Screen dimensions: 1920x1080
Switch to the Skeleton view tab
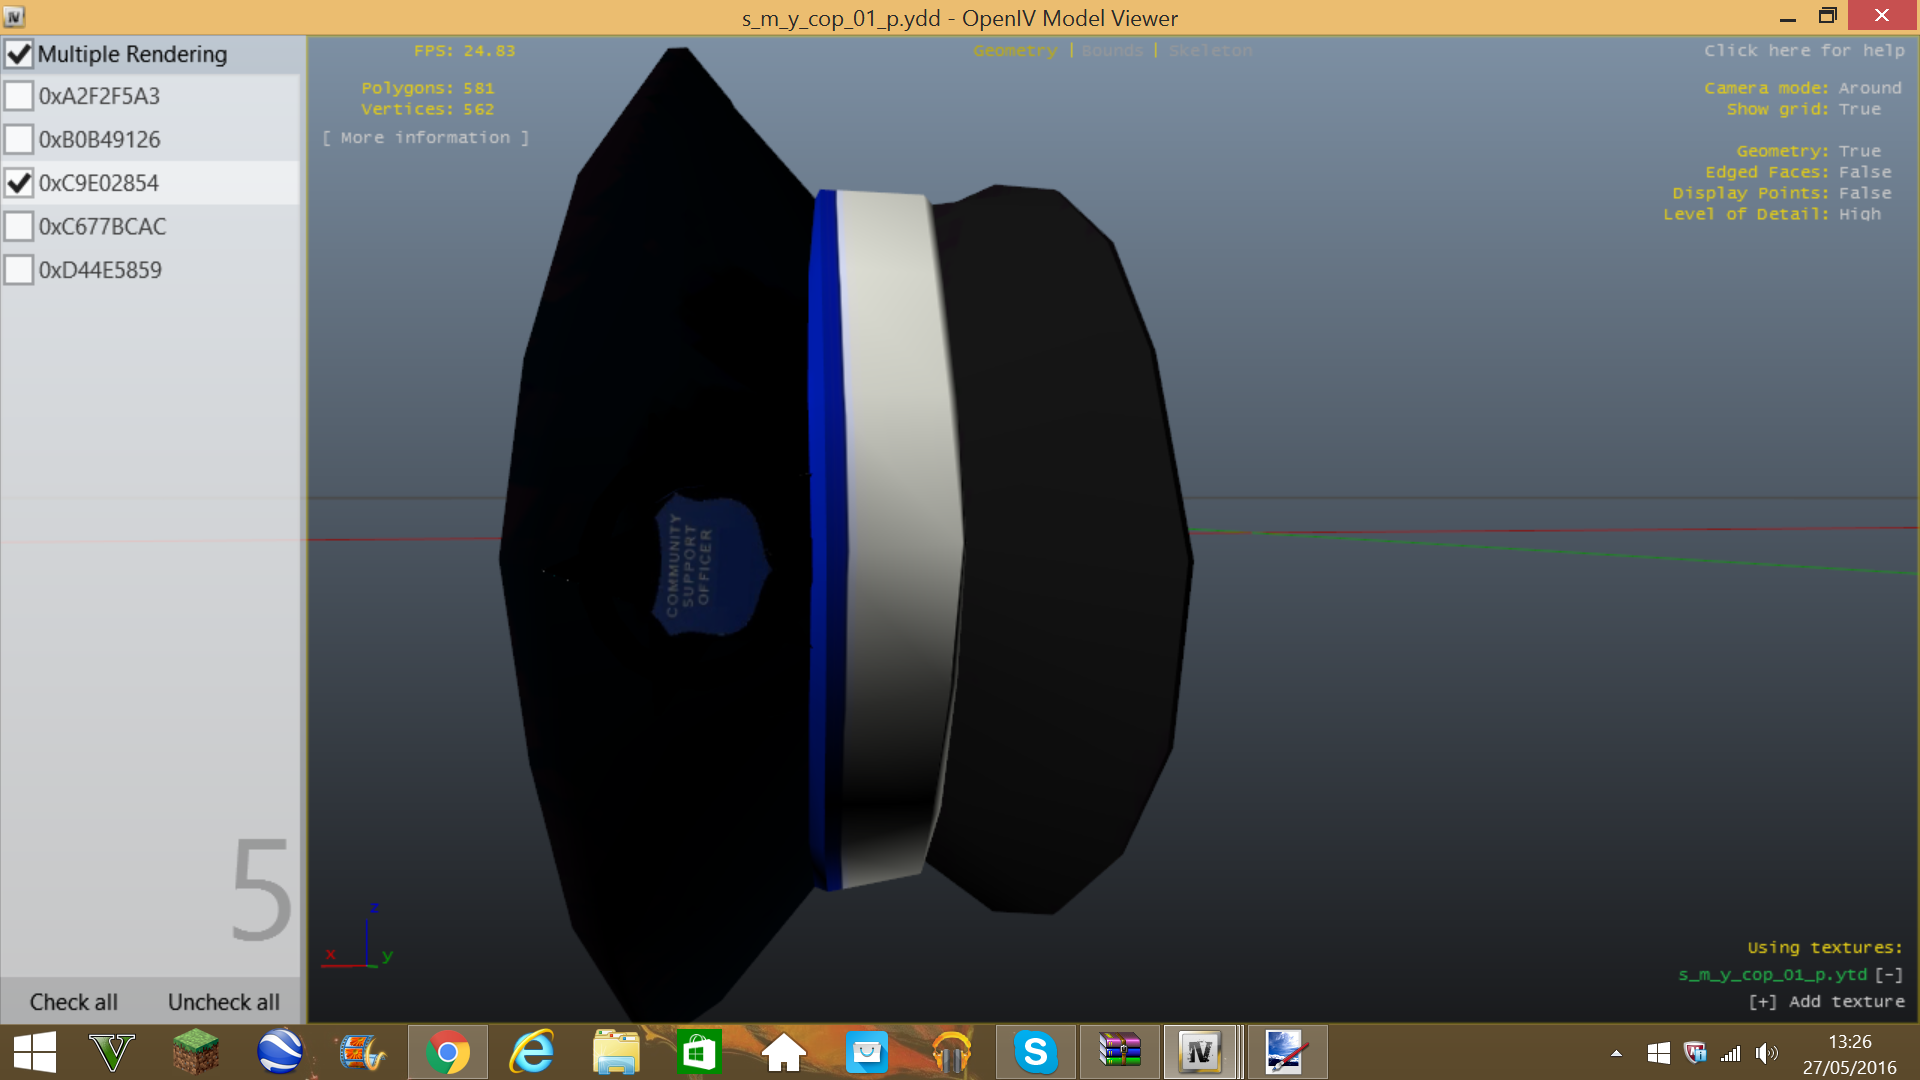1210,51
